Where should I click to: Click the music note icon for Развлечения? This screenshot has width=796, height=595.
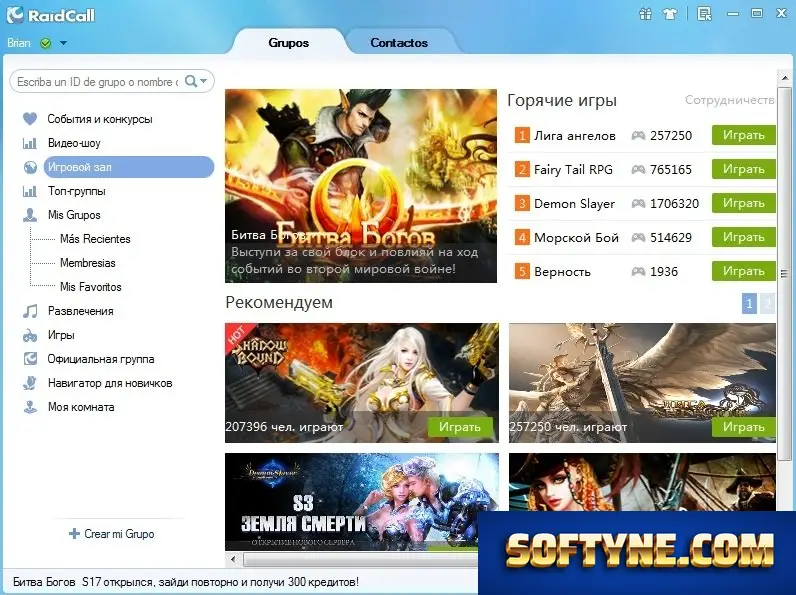tap(30, 311)
